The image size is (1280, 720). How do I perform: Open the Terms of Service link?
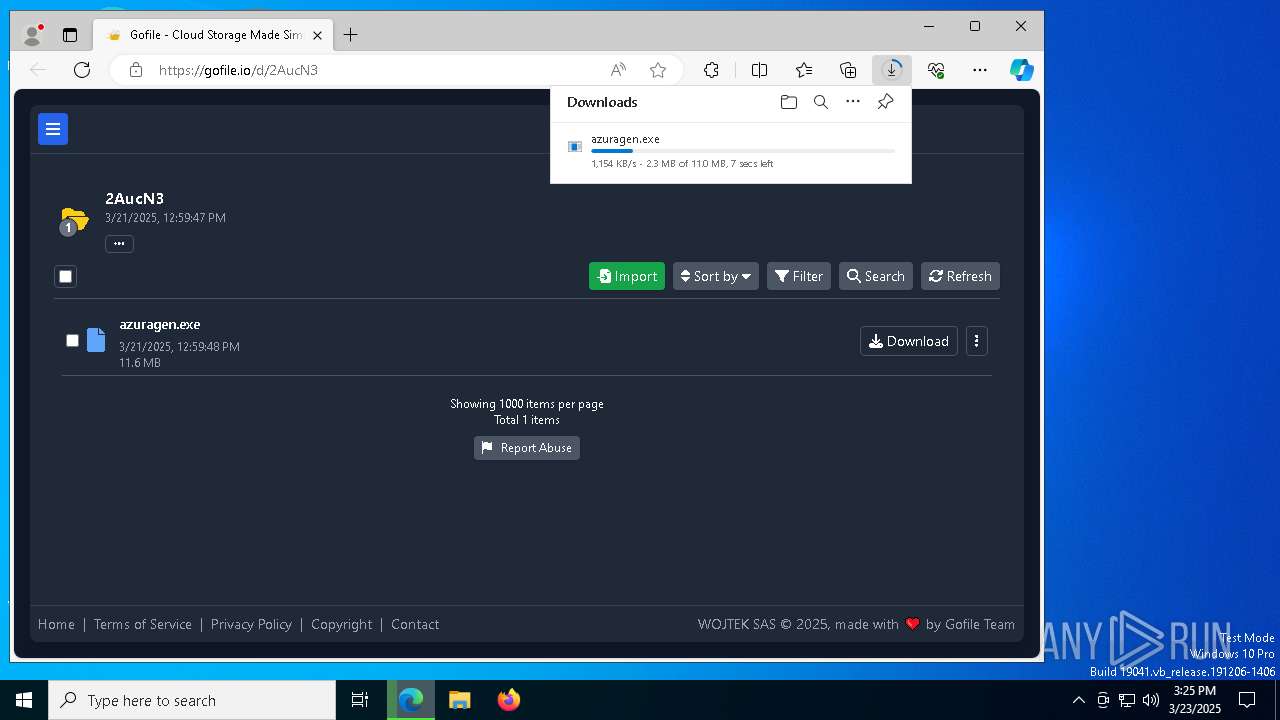tap(143, 624)
